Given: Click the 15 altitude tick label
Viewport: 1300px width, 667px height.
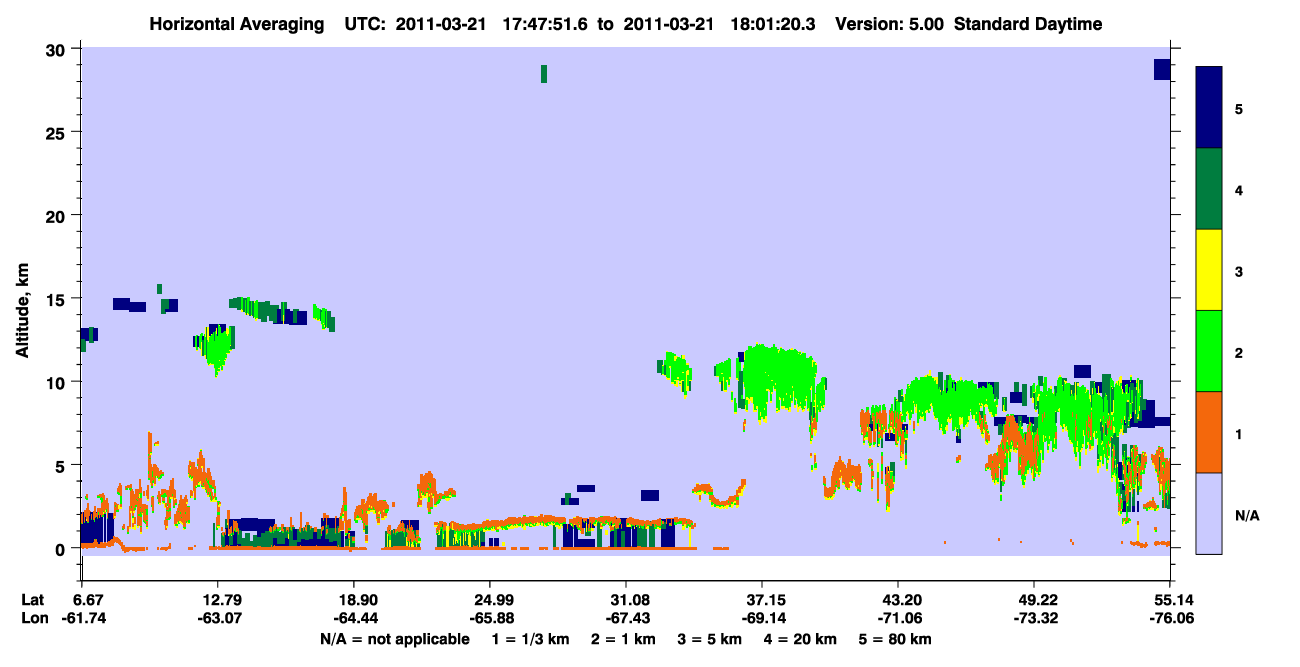Looking at the screenshot, I should [58, 299].
